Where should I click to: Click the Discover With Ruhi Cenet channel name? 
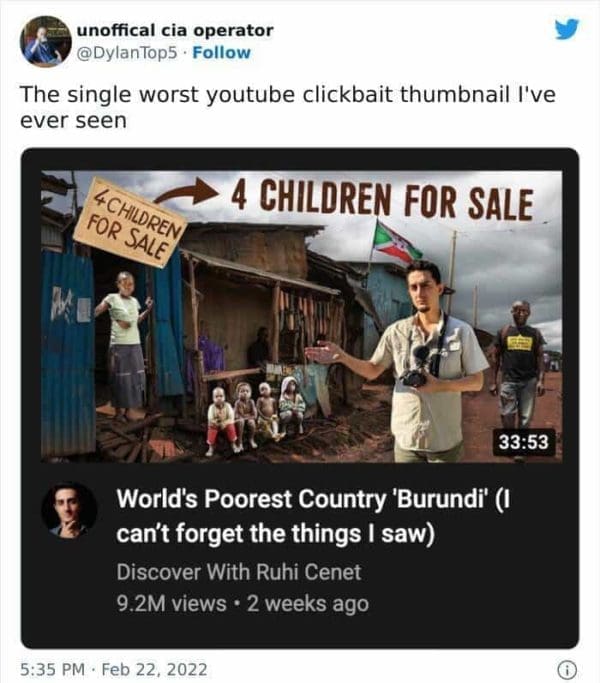coord(239,572)
